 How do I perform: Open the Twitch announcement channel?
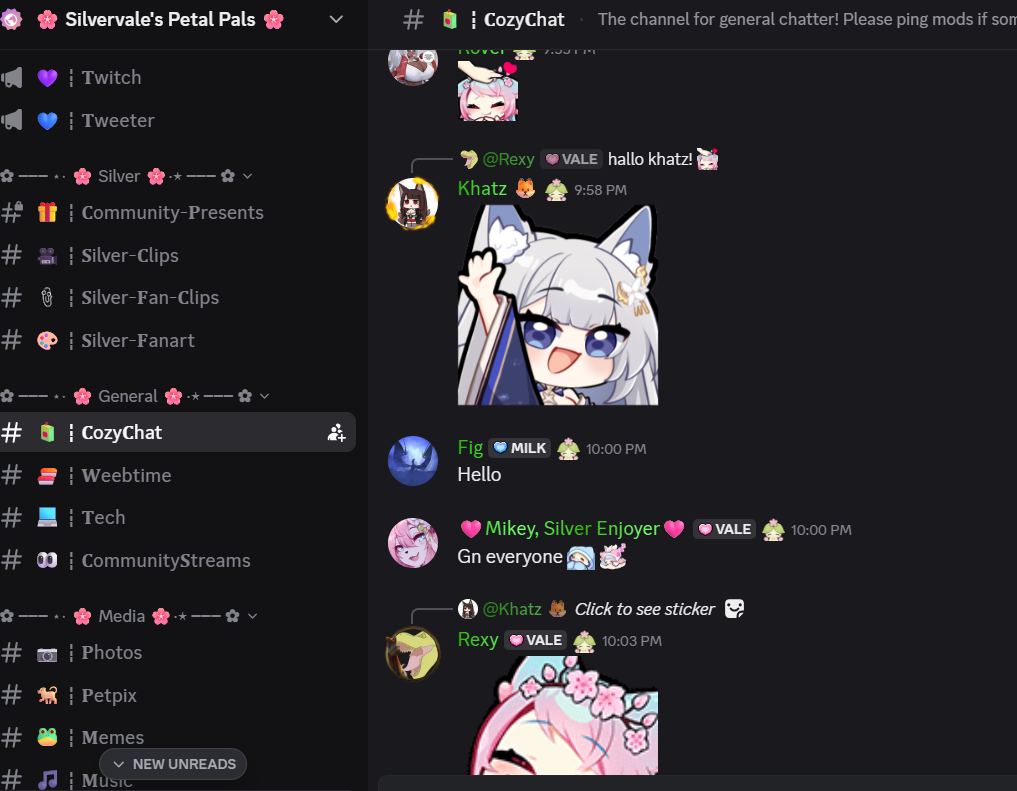(176, 78)
